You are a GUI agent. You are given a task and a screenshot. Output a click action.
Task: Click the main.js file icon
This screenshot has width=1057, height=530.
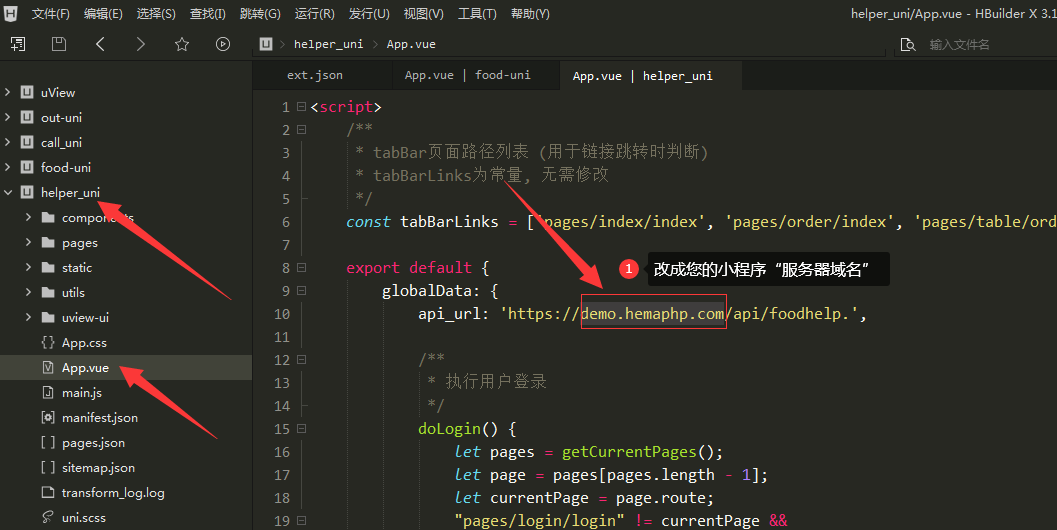(48, 392)
